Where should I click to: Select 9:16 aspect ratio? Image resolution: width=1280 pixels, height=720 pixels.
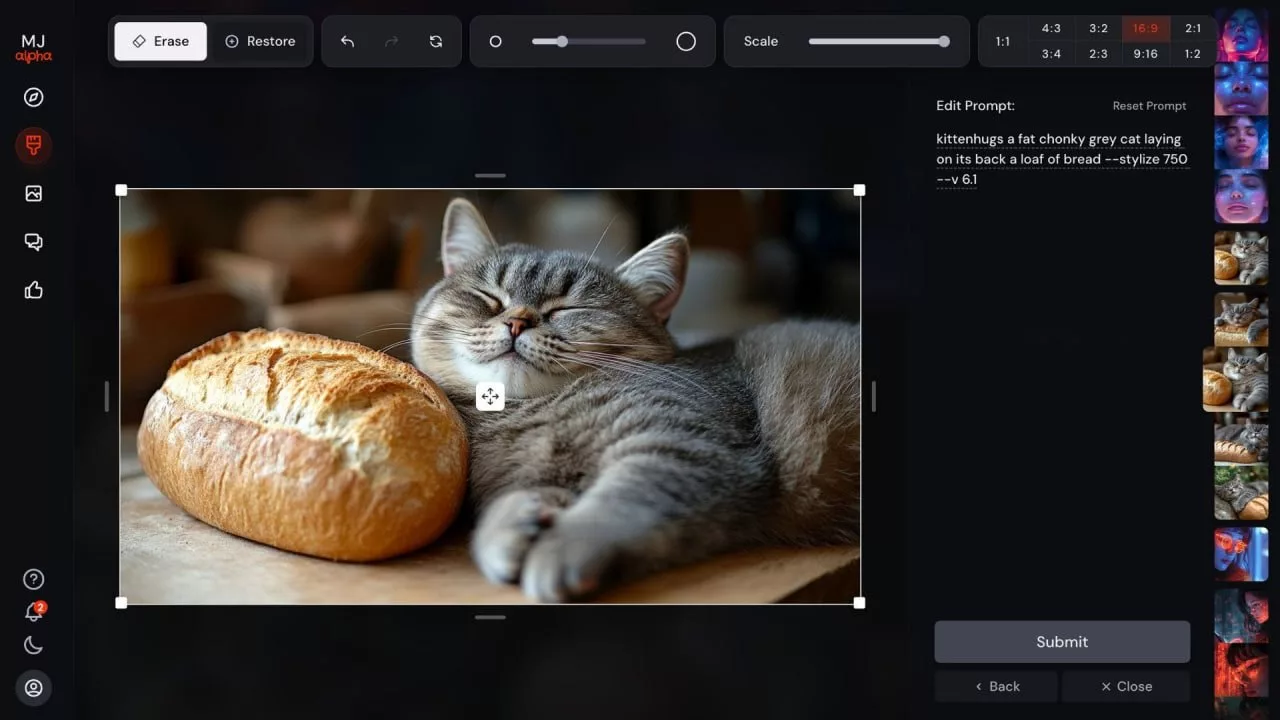1146,54
